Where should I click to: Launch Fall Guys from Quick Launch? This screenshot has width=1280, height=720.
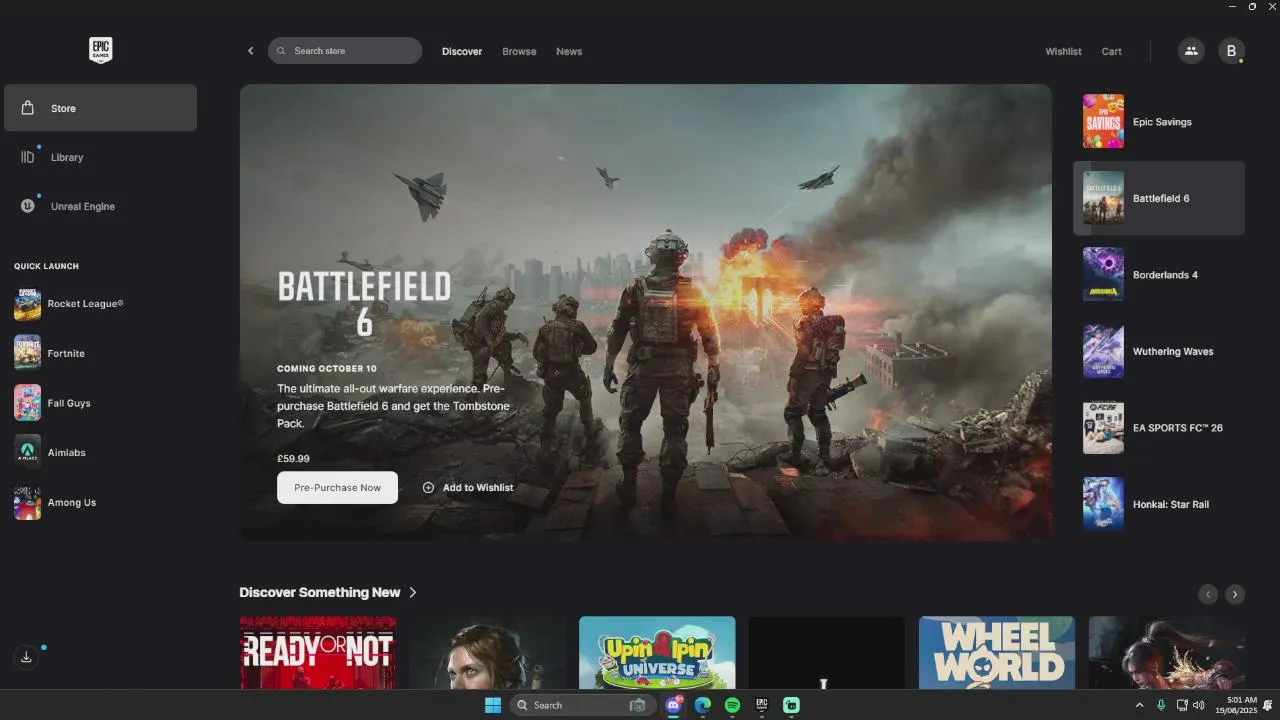coord(53,403)
